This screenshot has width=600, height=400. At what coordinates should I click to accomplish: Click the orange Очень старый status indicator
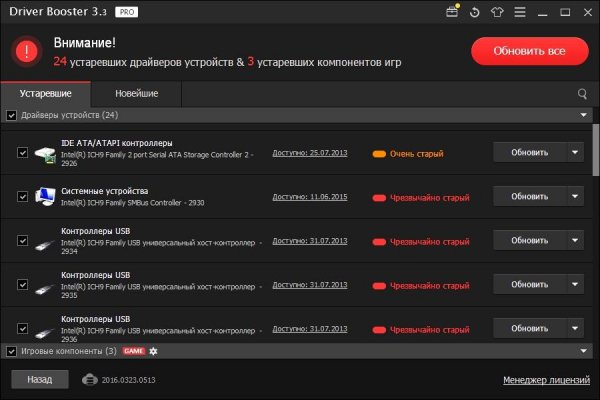[x=379, y=154]
